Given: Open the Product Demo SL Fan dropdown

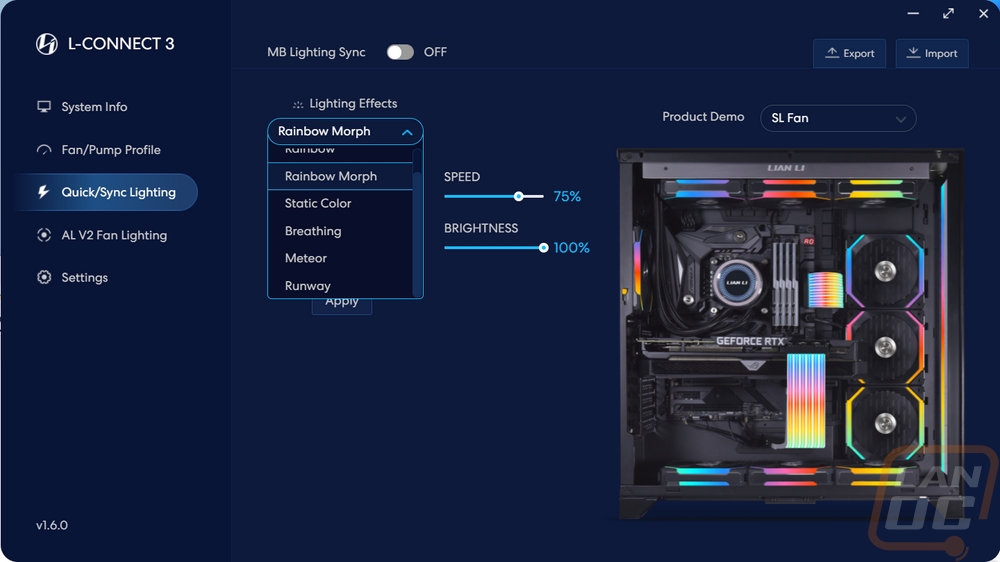Looking at the screenshot, I should (838, 118).
